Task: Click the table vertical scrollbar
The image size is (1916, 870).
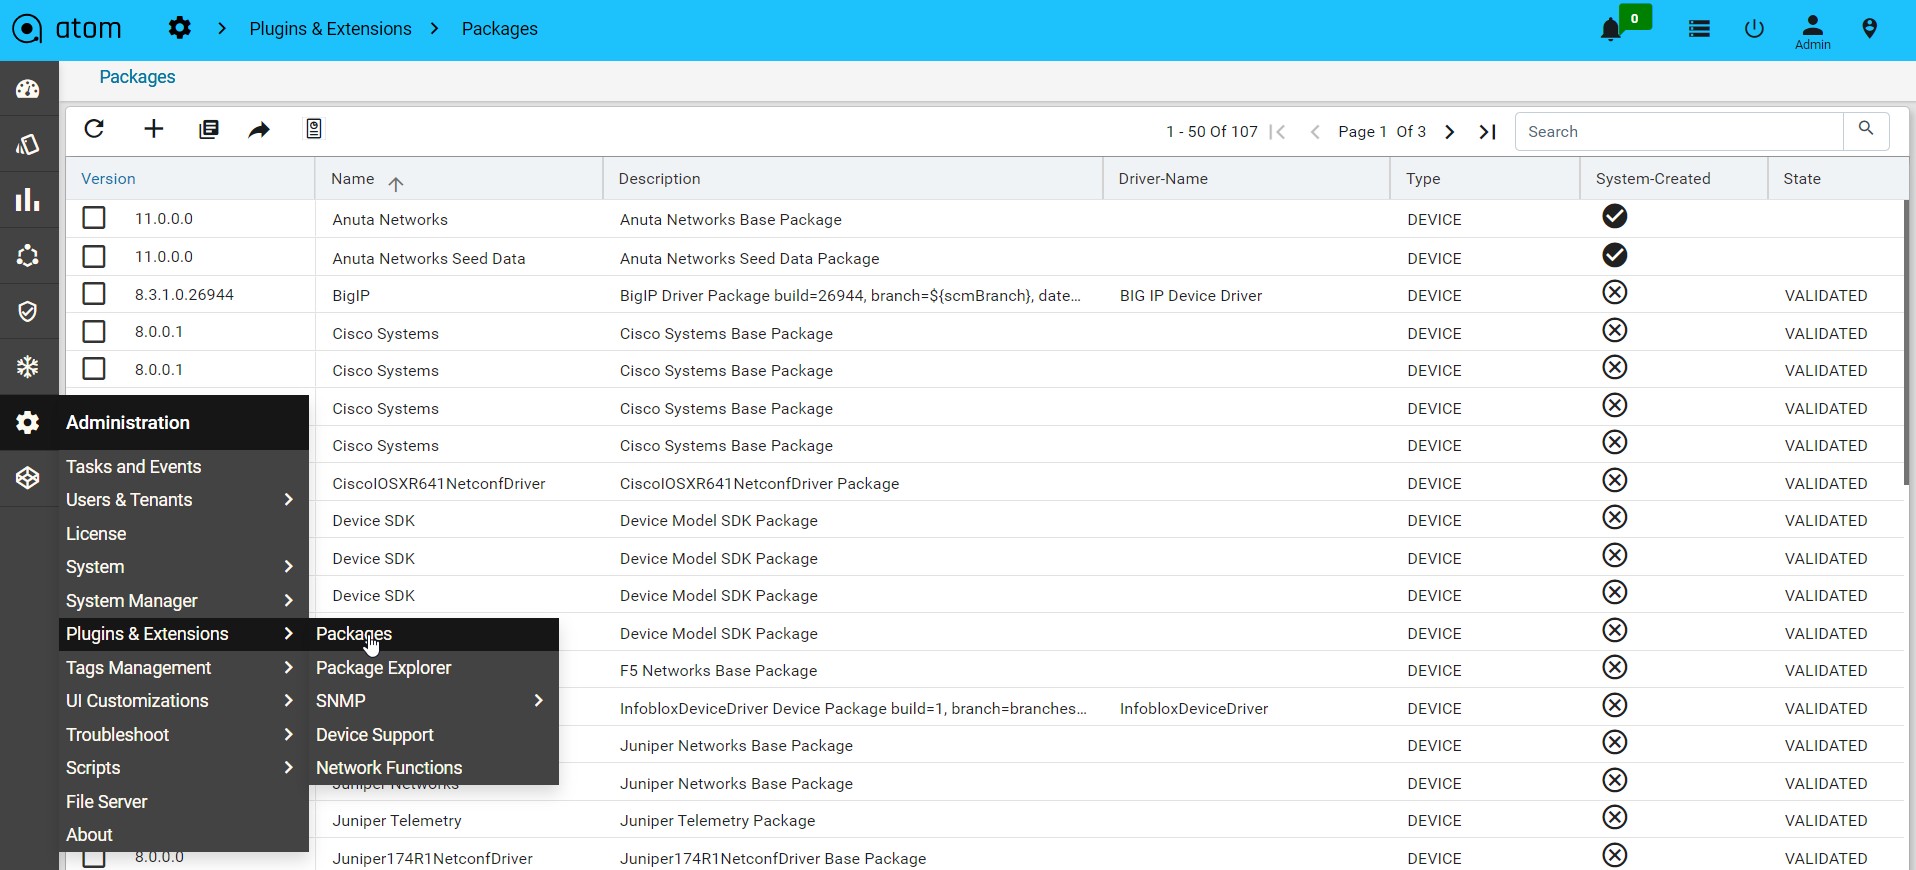Action: (x=1907, y=343)
